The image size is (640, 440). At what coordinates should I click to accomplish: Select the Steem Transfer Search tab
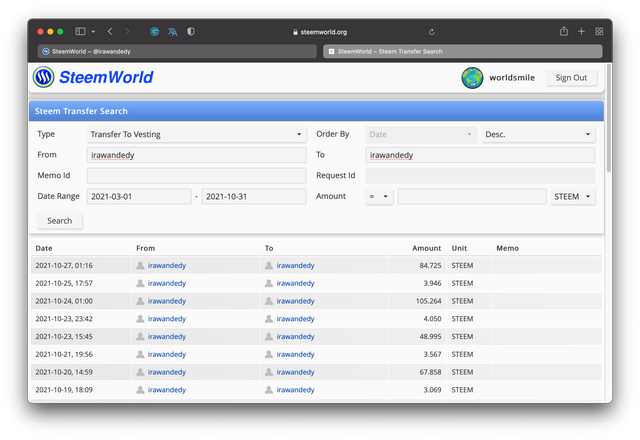463,51
